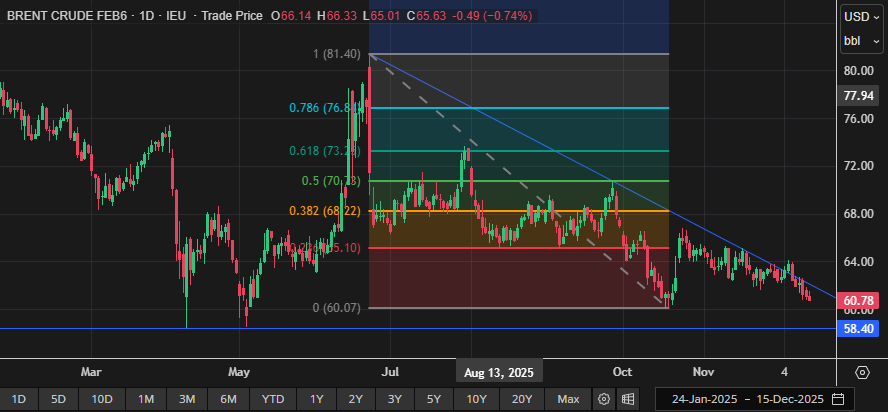Expand the USD currency dropdown
Image resolution: width=888 pixels, height=412 pixels.
860,16
